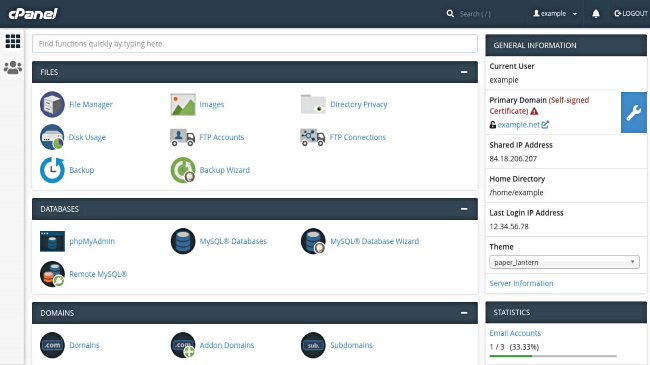The height and width of the screenshot is (365, 650).
Task: Open the Server Information link
Action: point(521,283)
